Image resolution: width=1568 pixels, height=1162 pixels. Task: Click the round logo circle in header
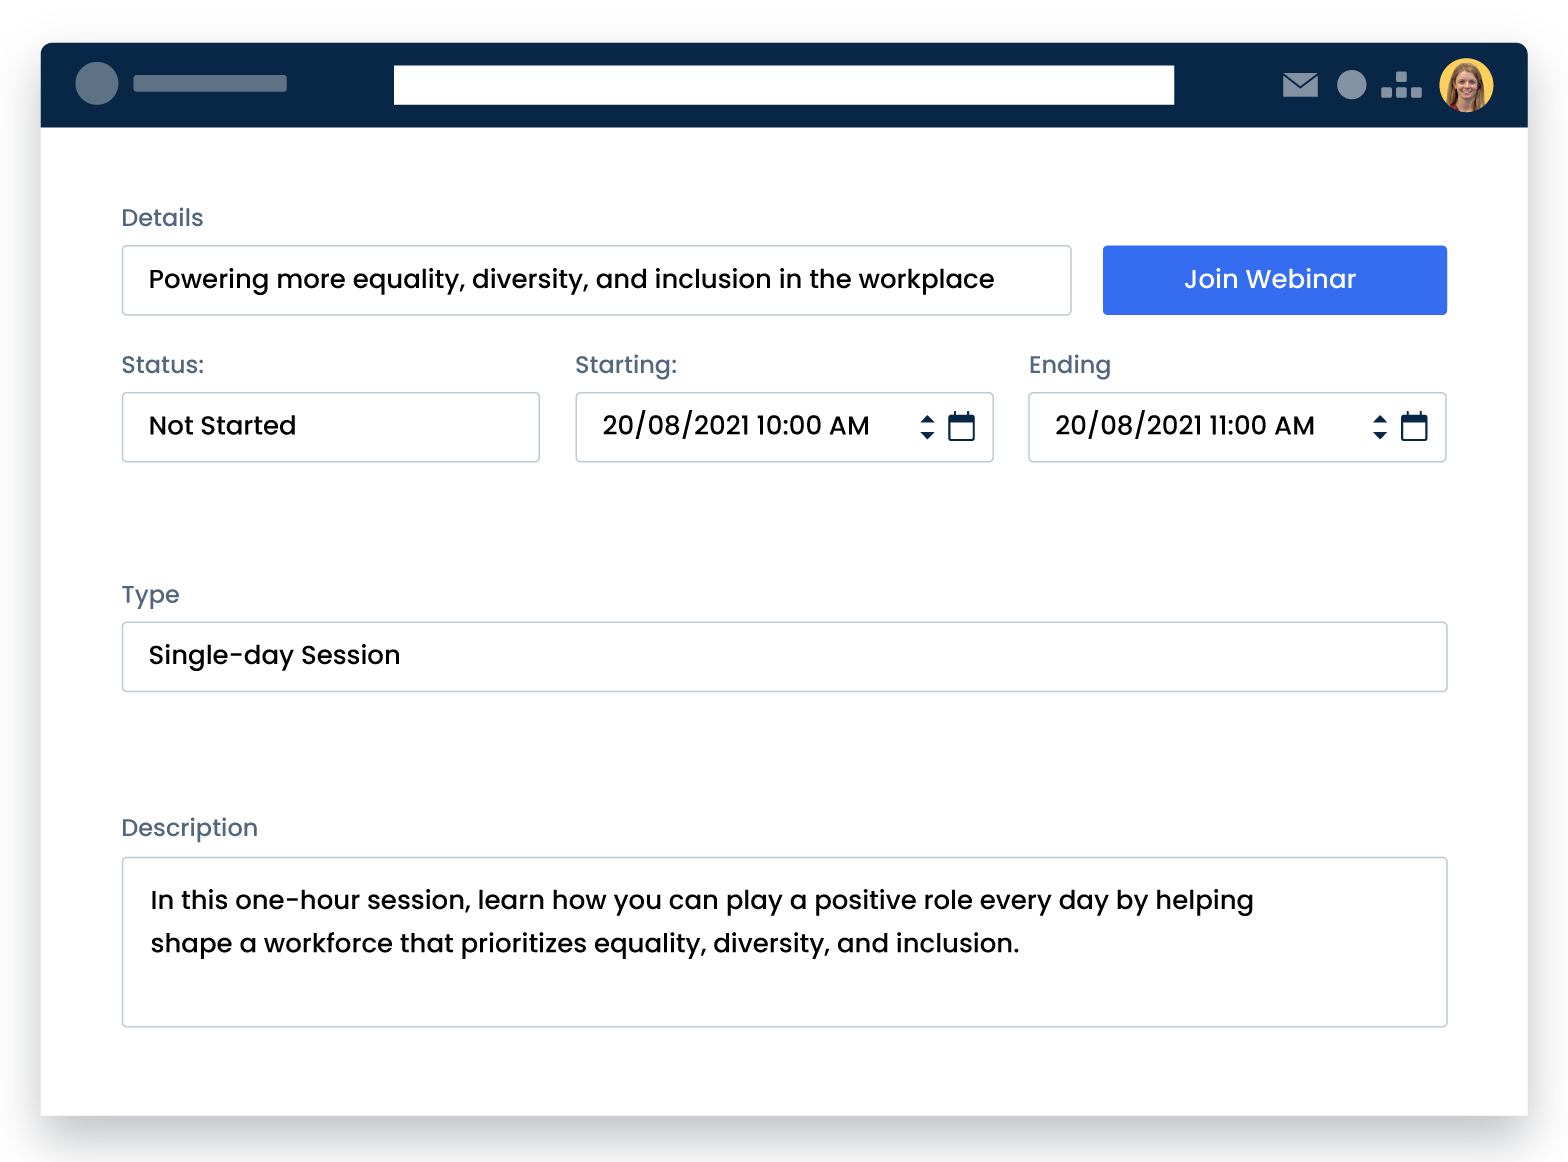[x=97, y=83]
